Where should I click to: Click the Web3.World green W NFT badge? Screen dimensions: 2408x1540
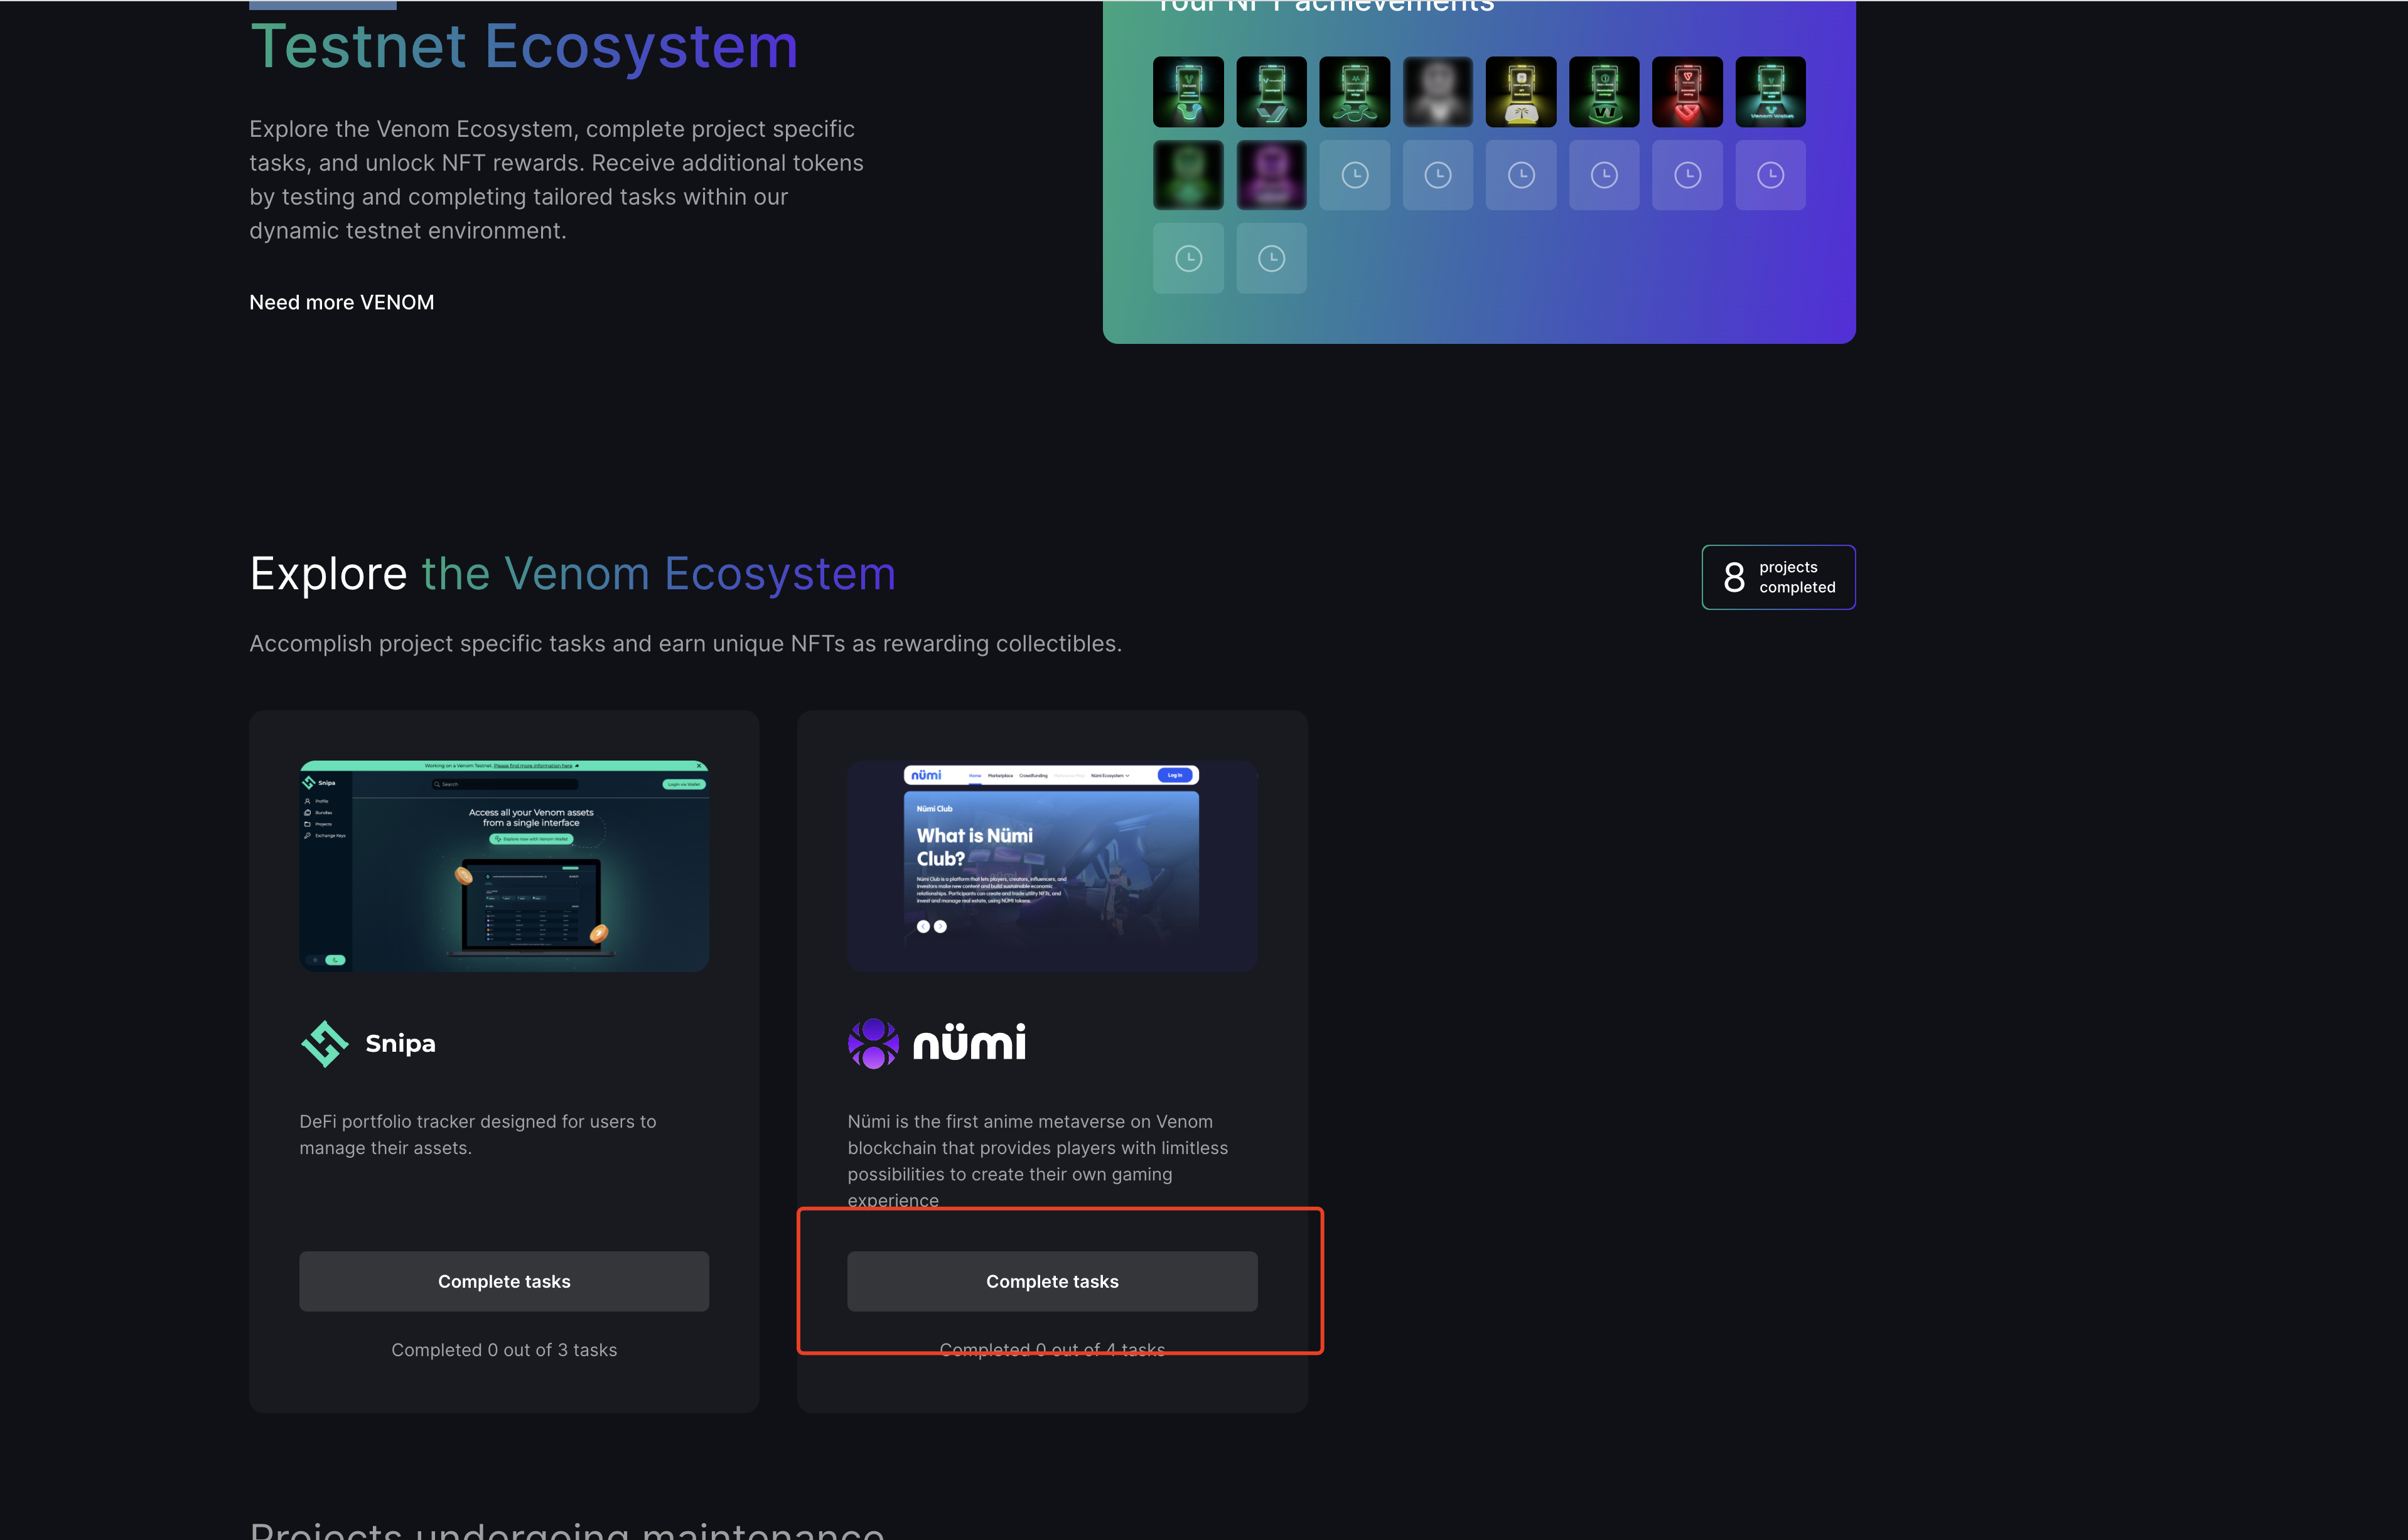(x=1604, y=92)
